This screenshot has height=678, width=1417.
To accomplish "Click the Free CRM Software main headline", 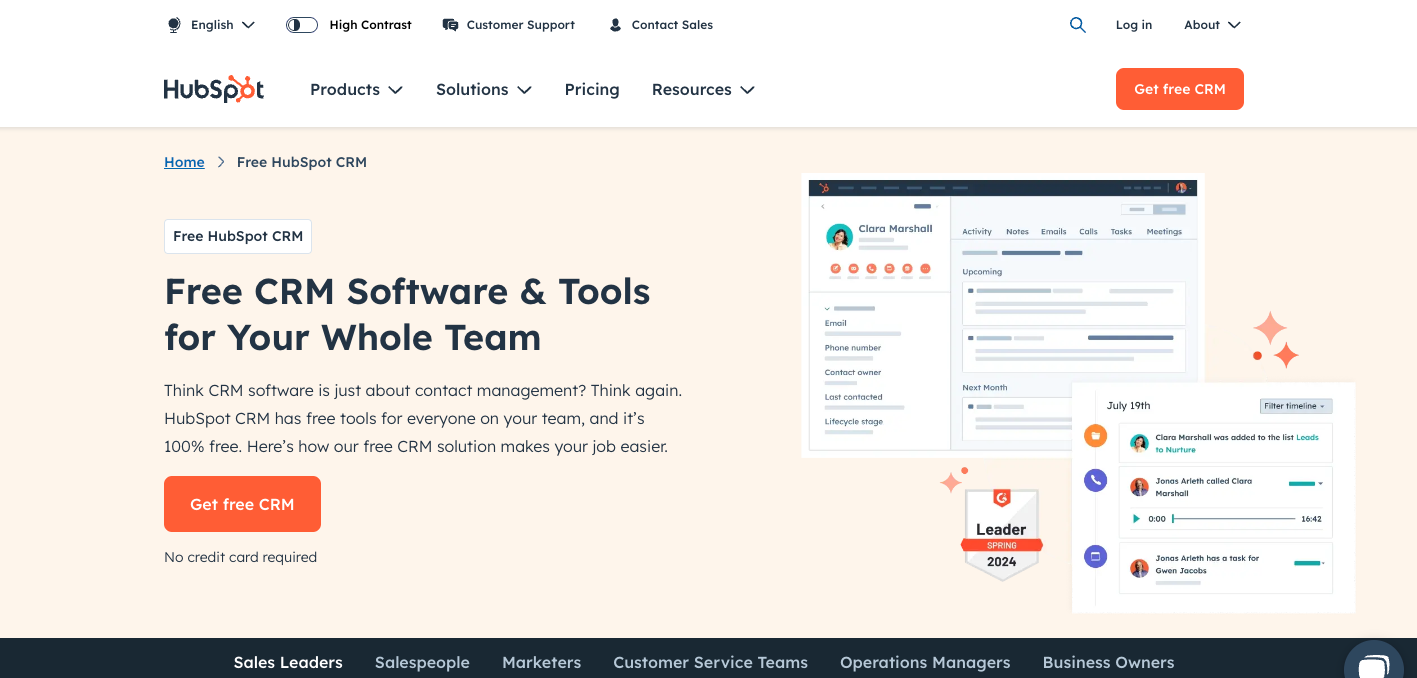I will (x=408, y=314).
